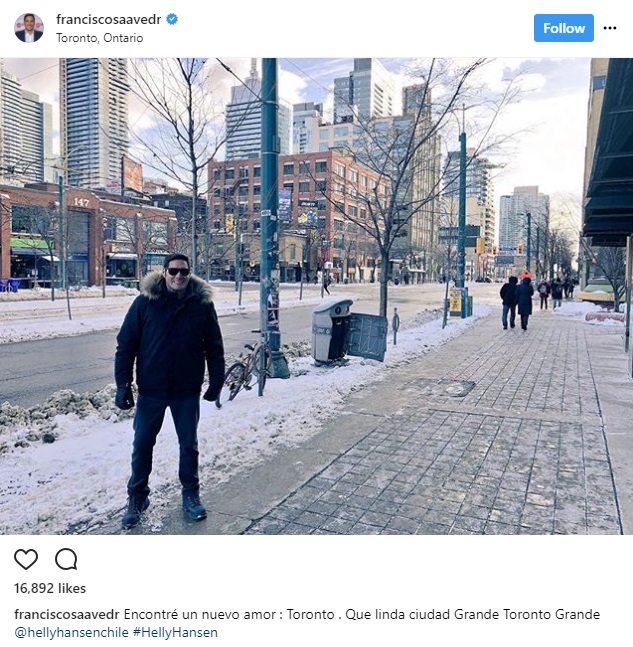Open the Toronto, Ontario location tag
633x647 pixels.
99,38
